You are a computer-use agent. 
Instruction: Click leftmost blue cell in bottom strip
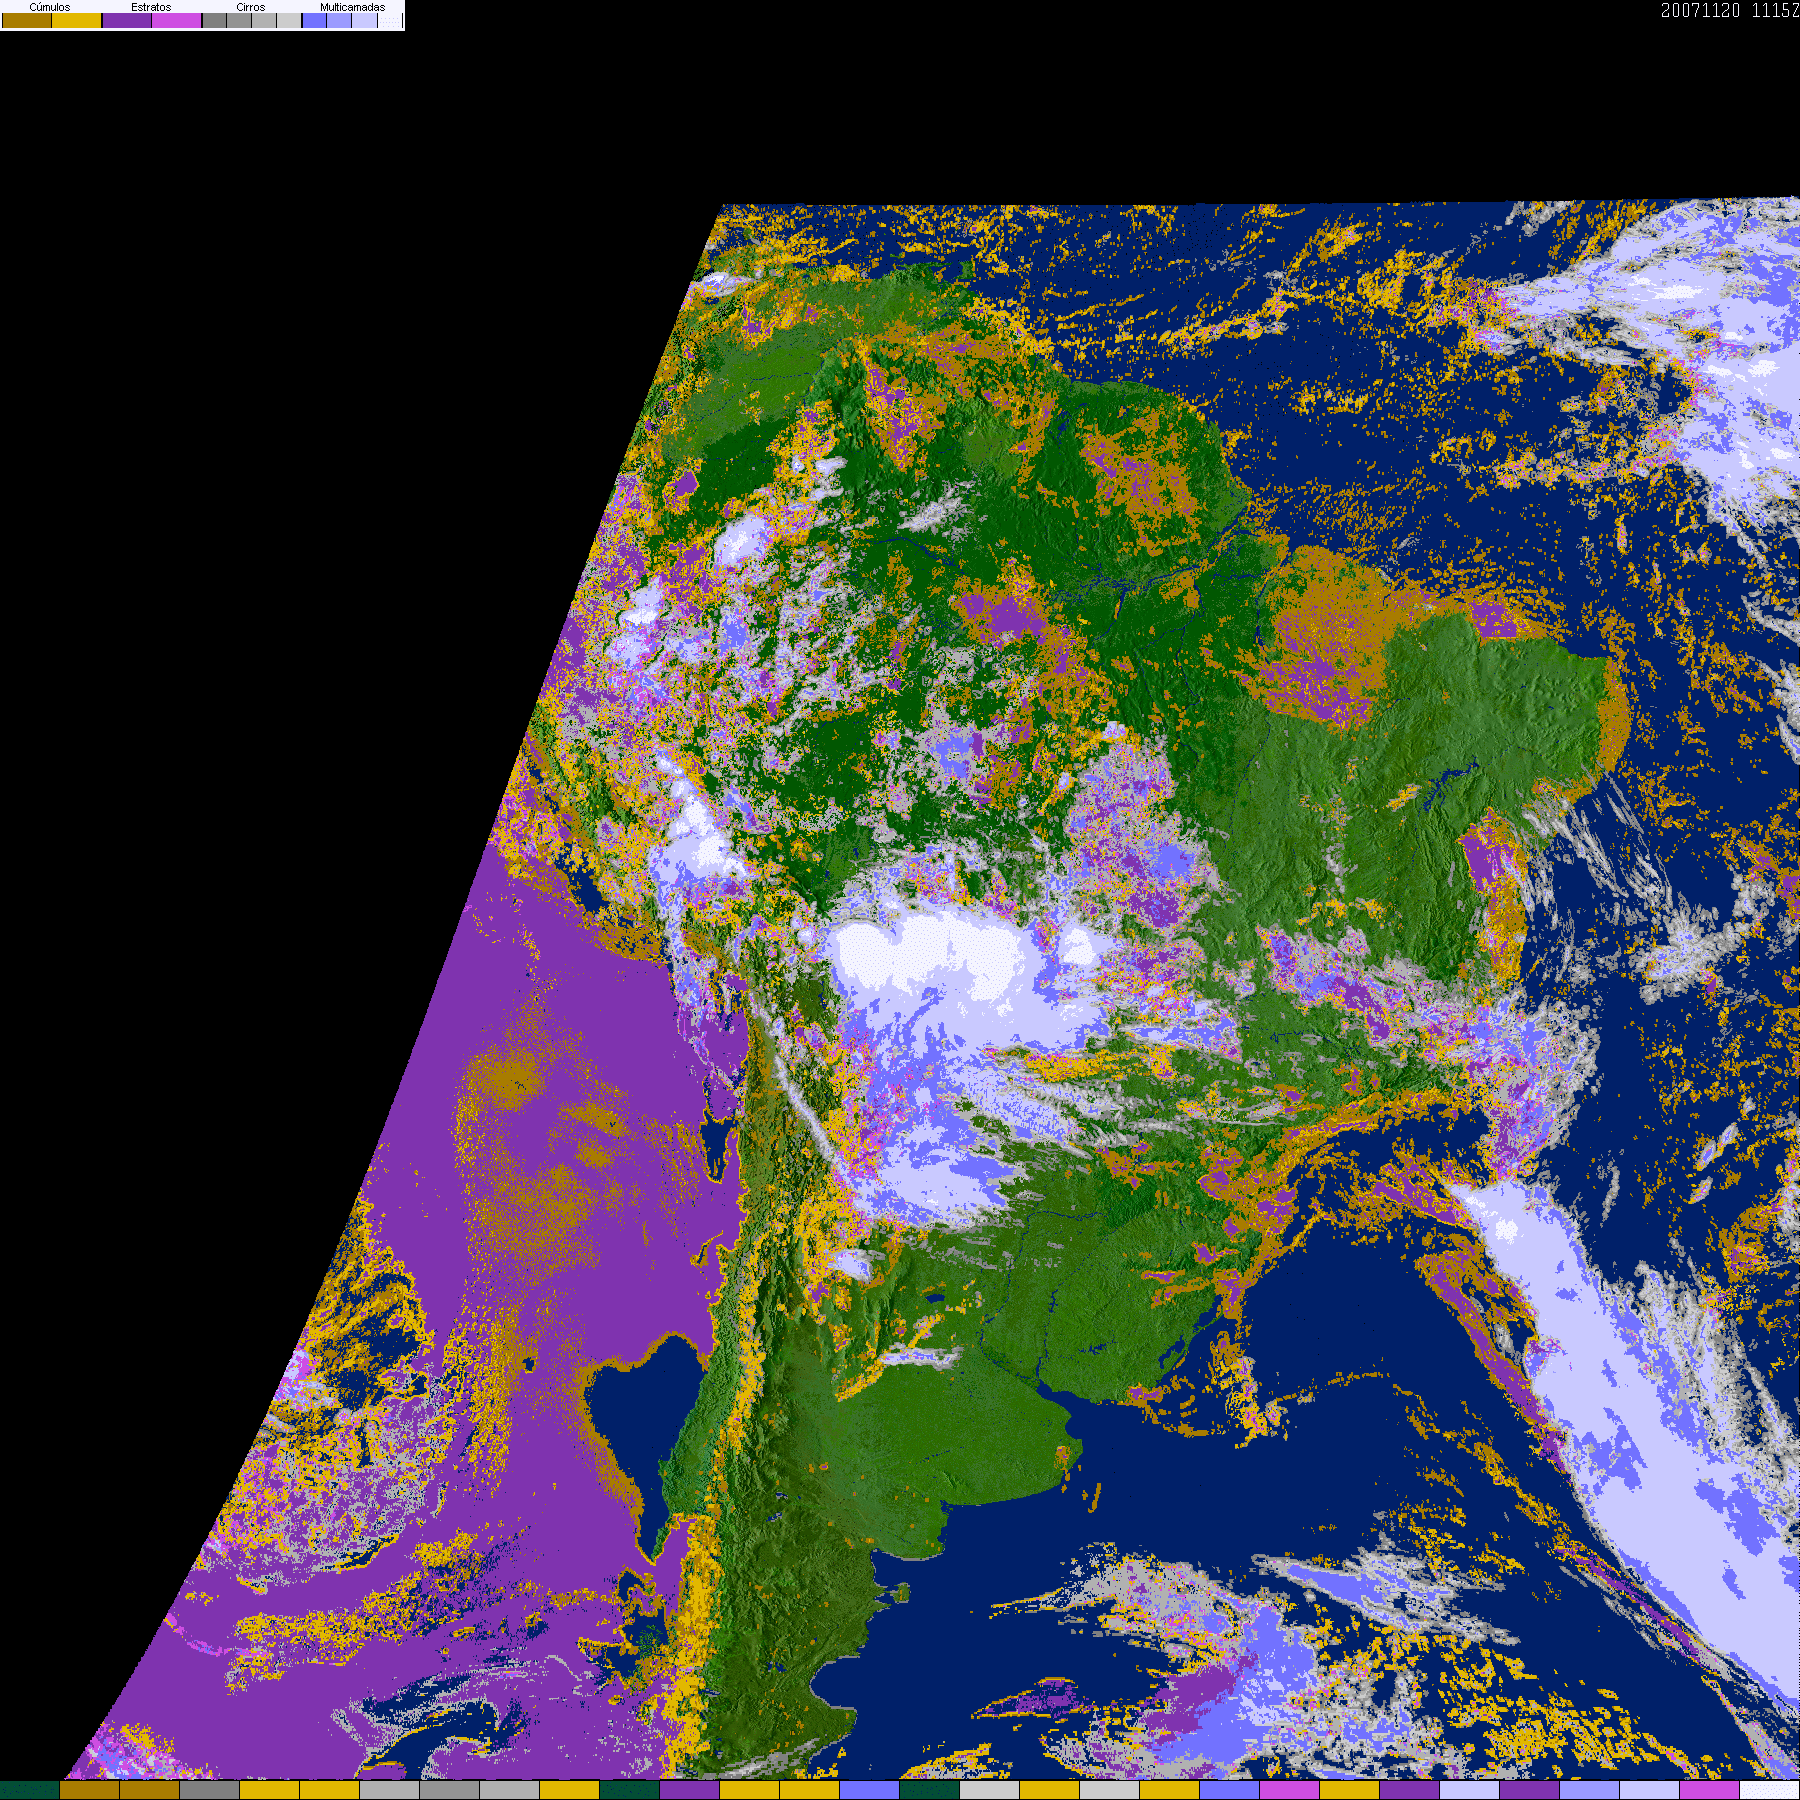870,1790
